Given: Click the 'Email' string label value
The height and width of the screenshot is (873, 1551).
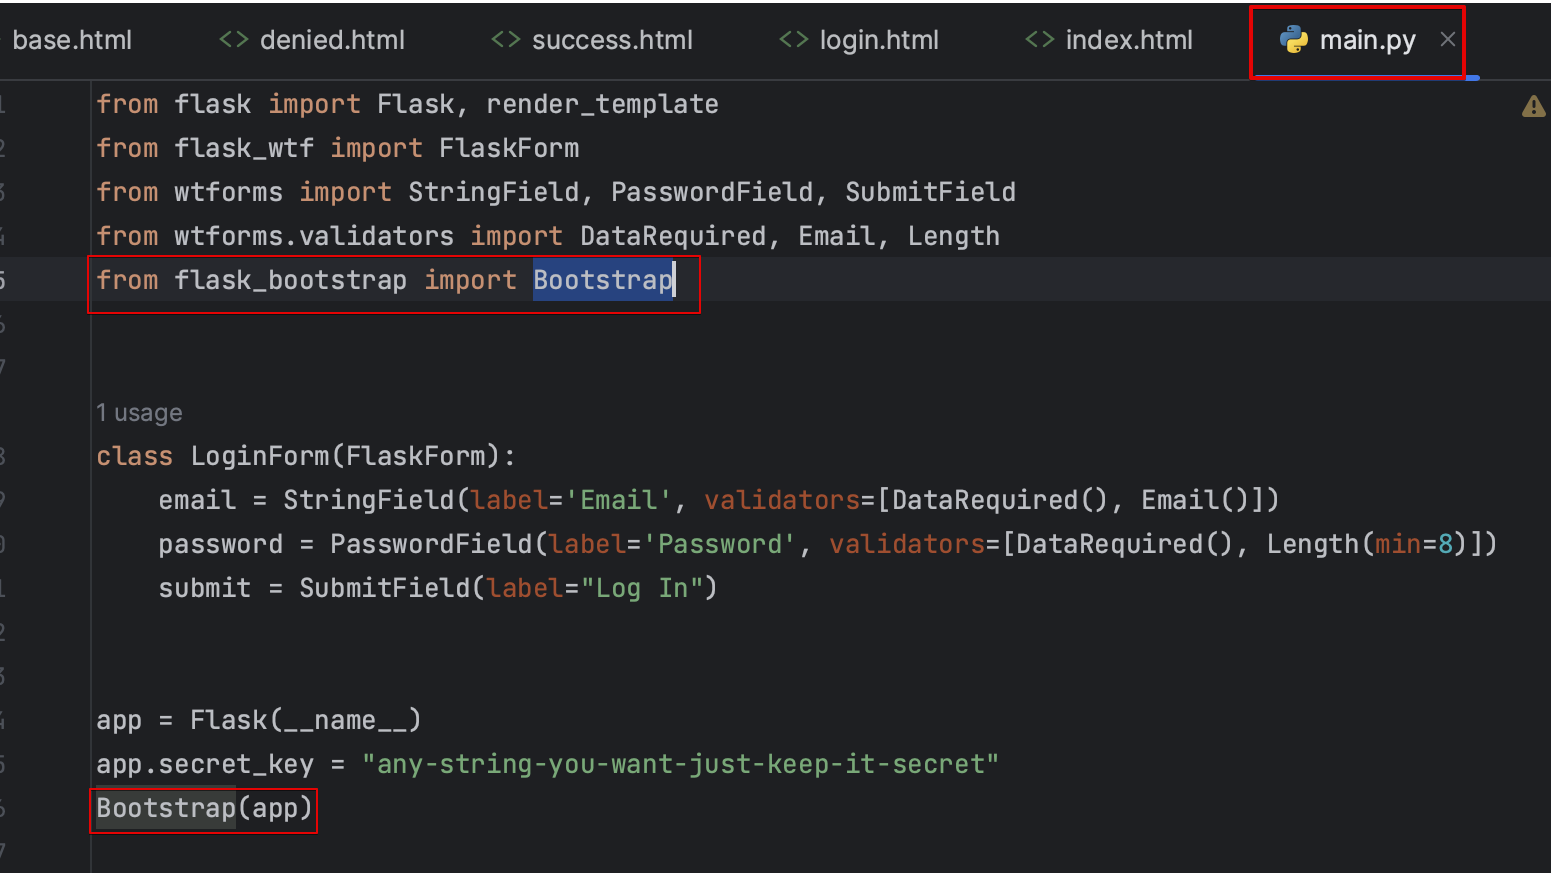Looking at the screenshot, I should (619, 500).
